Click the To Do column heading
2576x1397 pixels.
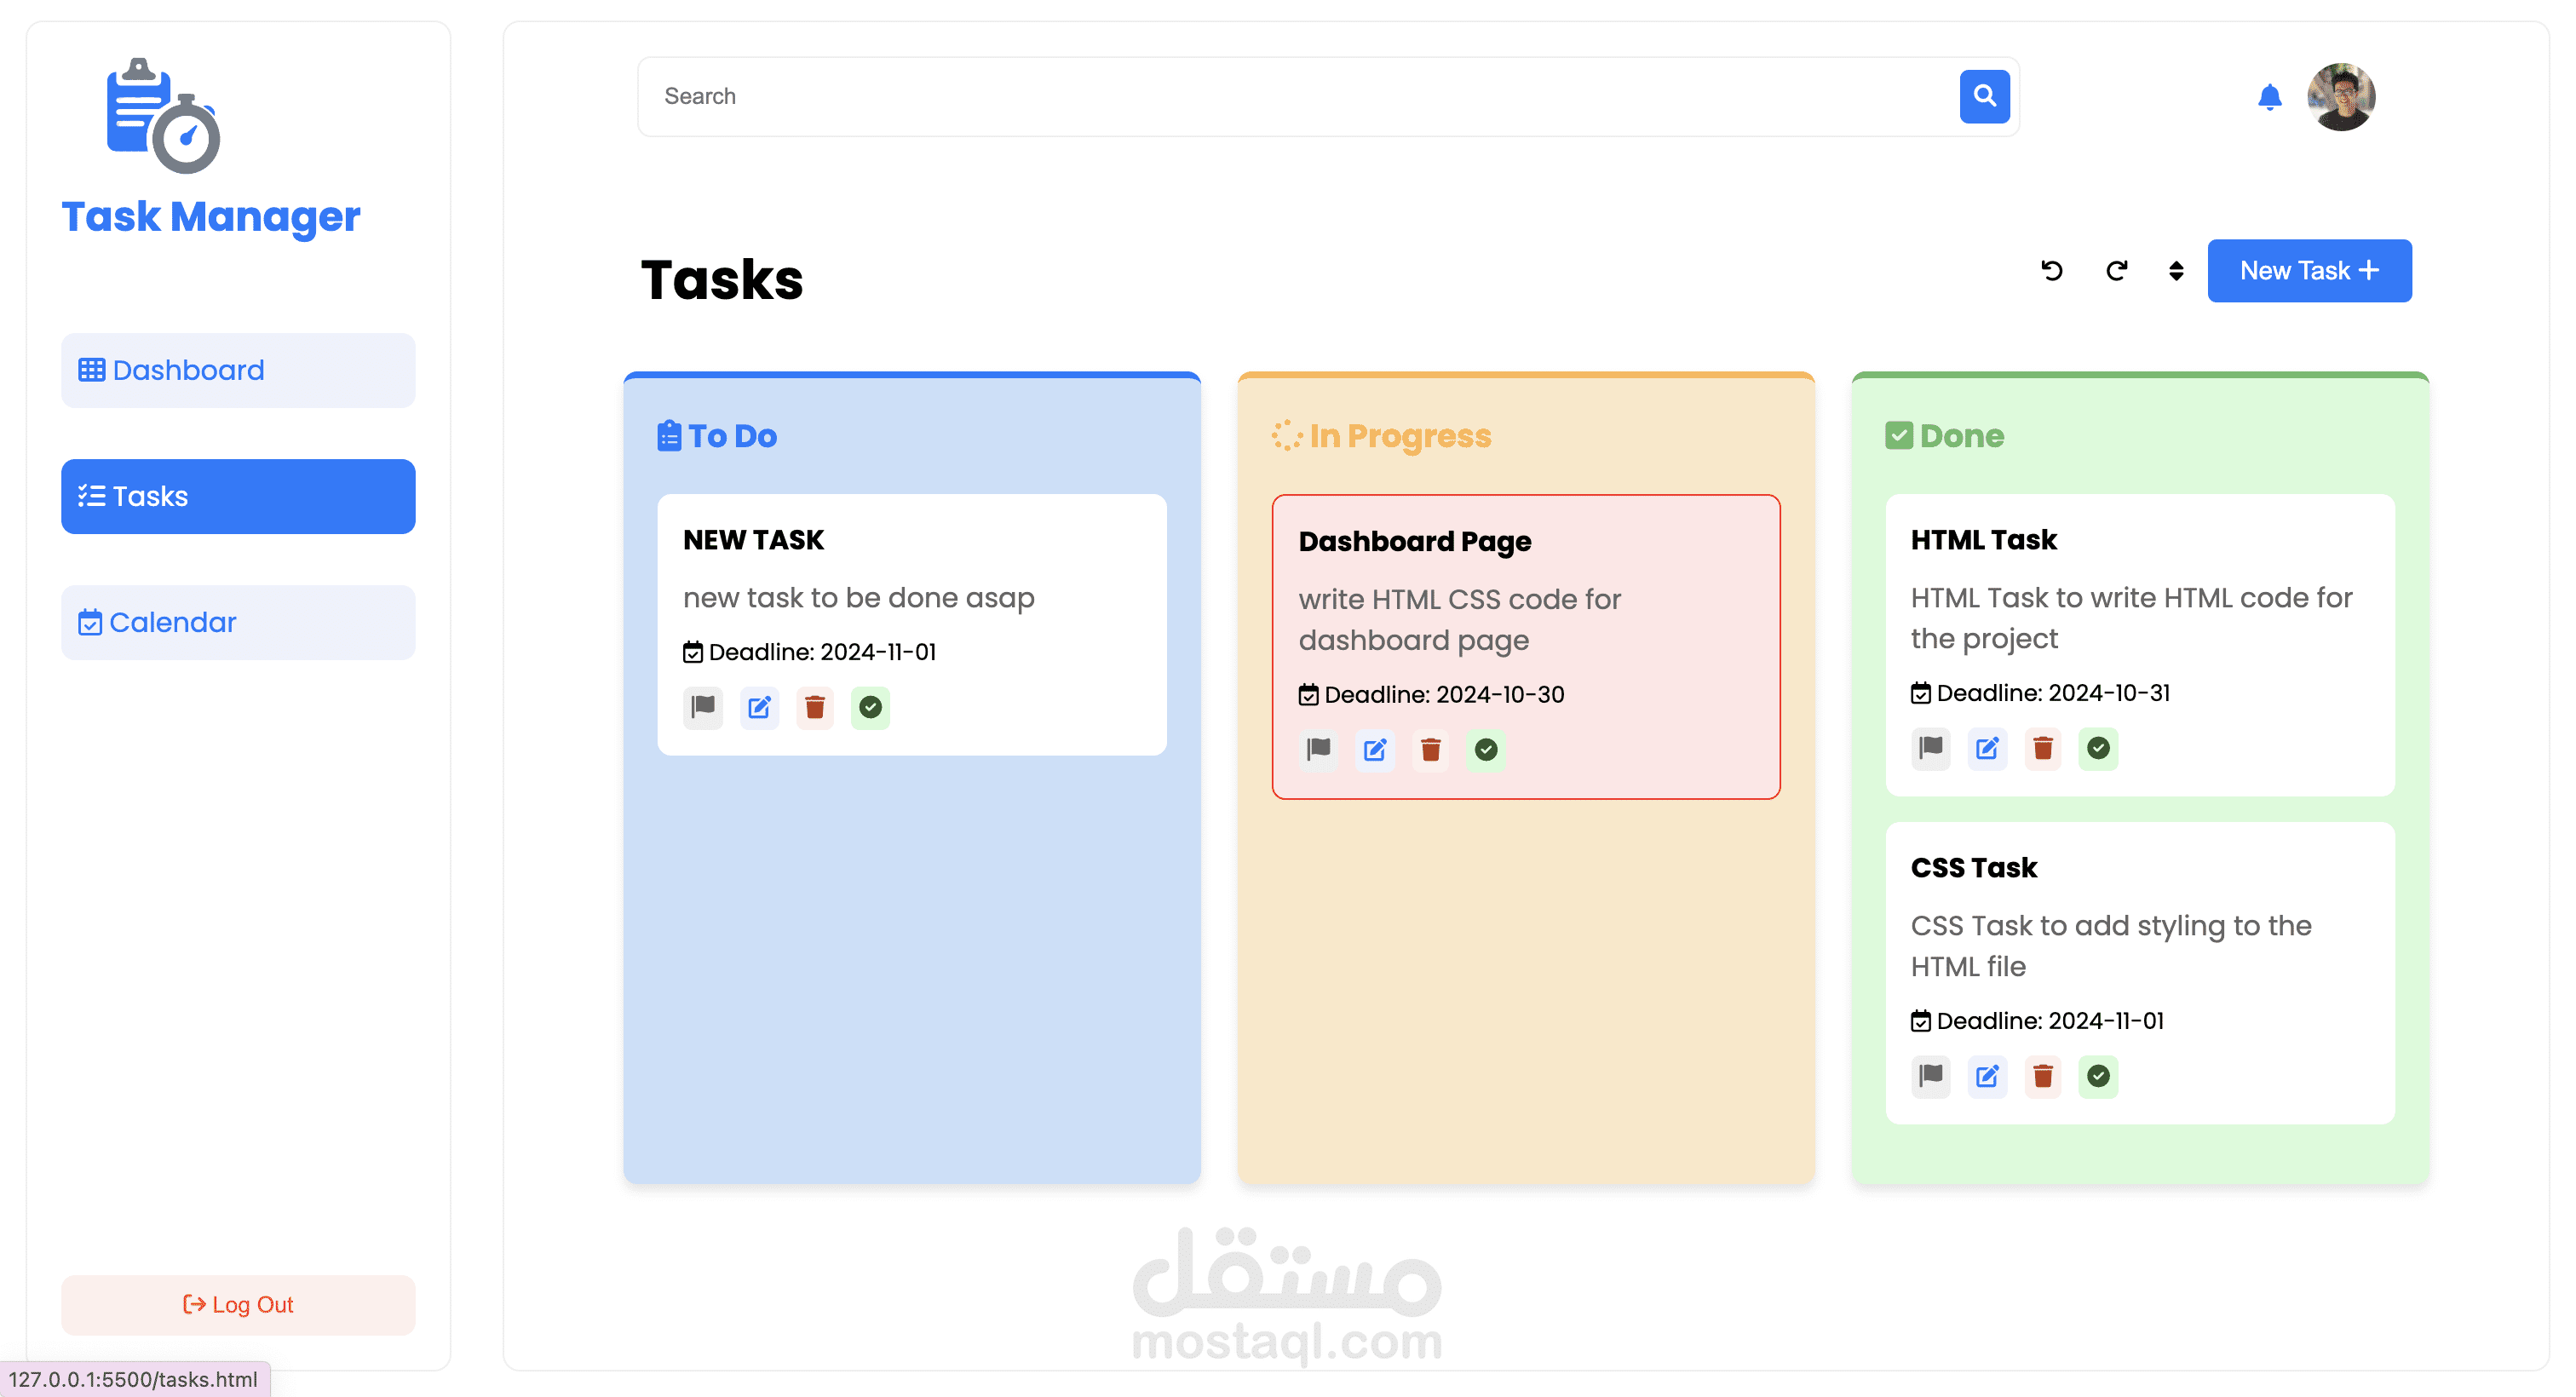717,436
